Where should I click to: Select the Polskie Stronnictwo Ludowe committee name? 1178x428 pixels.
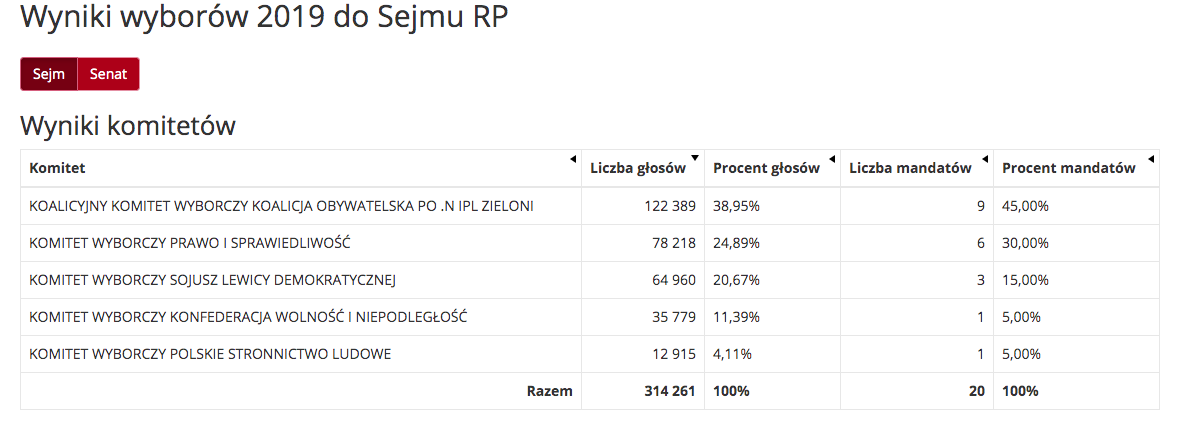pyautogui.click(x=210, y=354)
